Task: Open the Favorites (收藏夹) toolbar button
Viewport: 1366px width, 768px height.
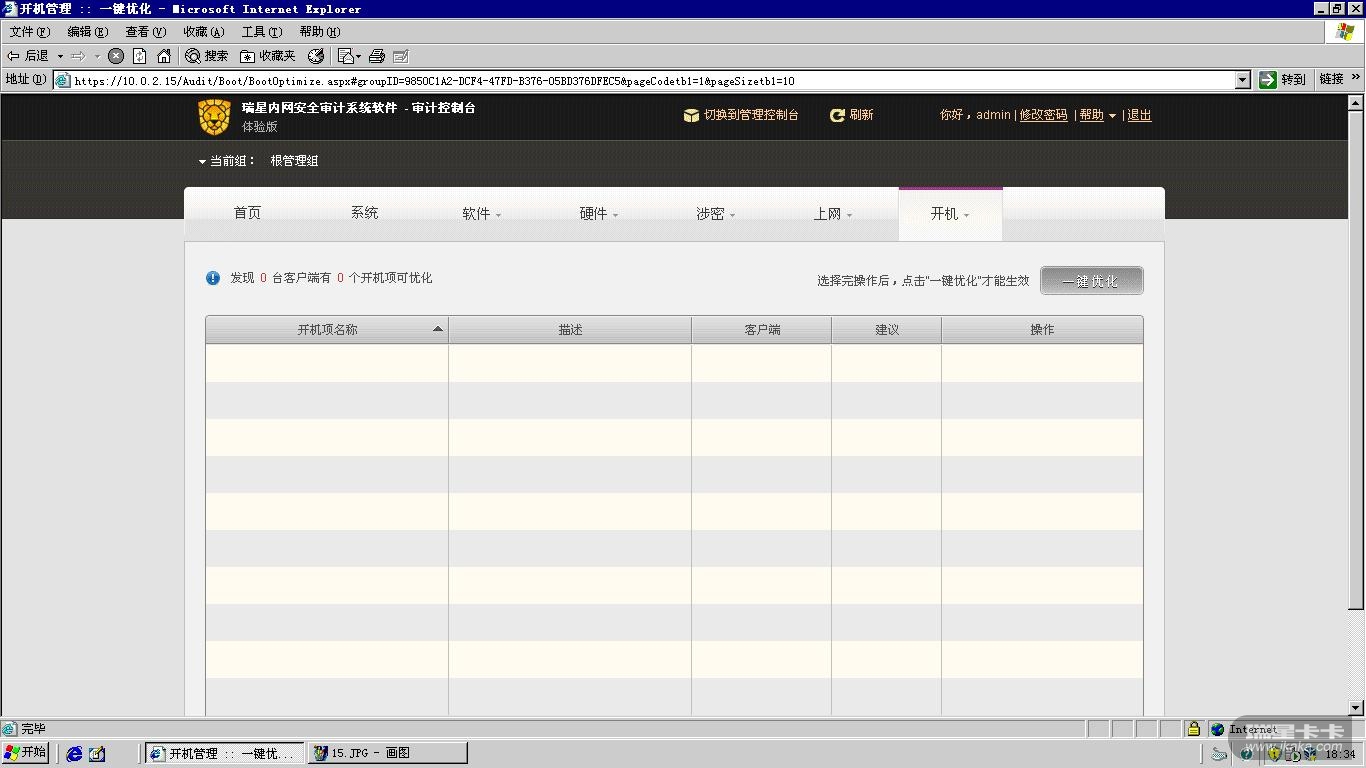Action: [268, 56]
